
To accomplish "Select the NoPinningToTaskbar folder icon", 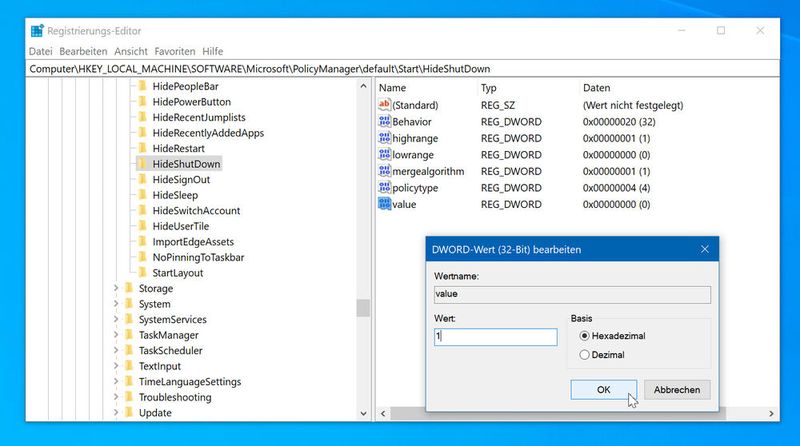I will 143,257.
